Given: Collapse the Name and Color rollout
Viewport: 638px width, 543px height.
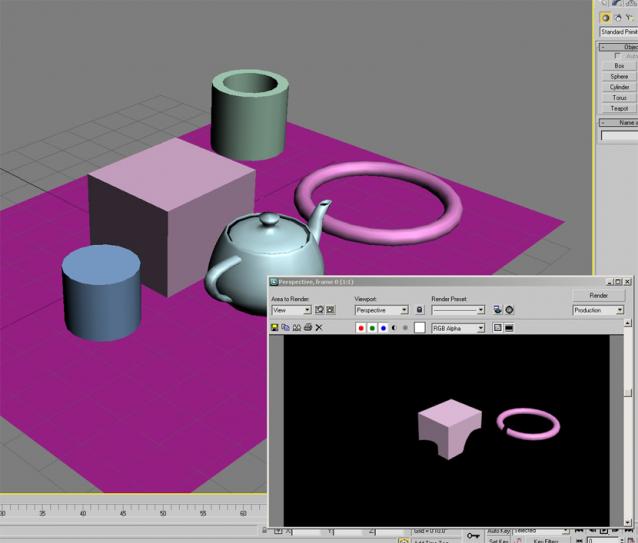Looking at the screenshot, I should (x=618, y=122).
